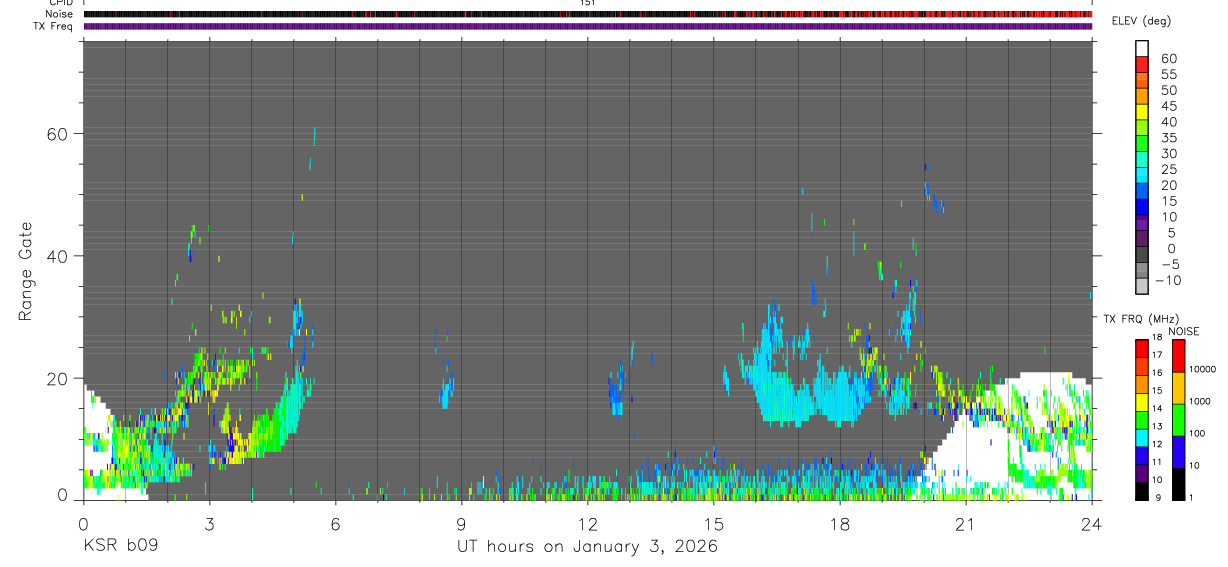Click the red 17–18 MHz TX FRQ swatch

point(1142,349)
